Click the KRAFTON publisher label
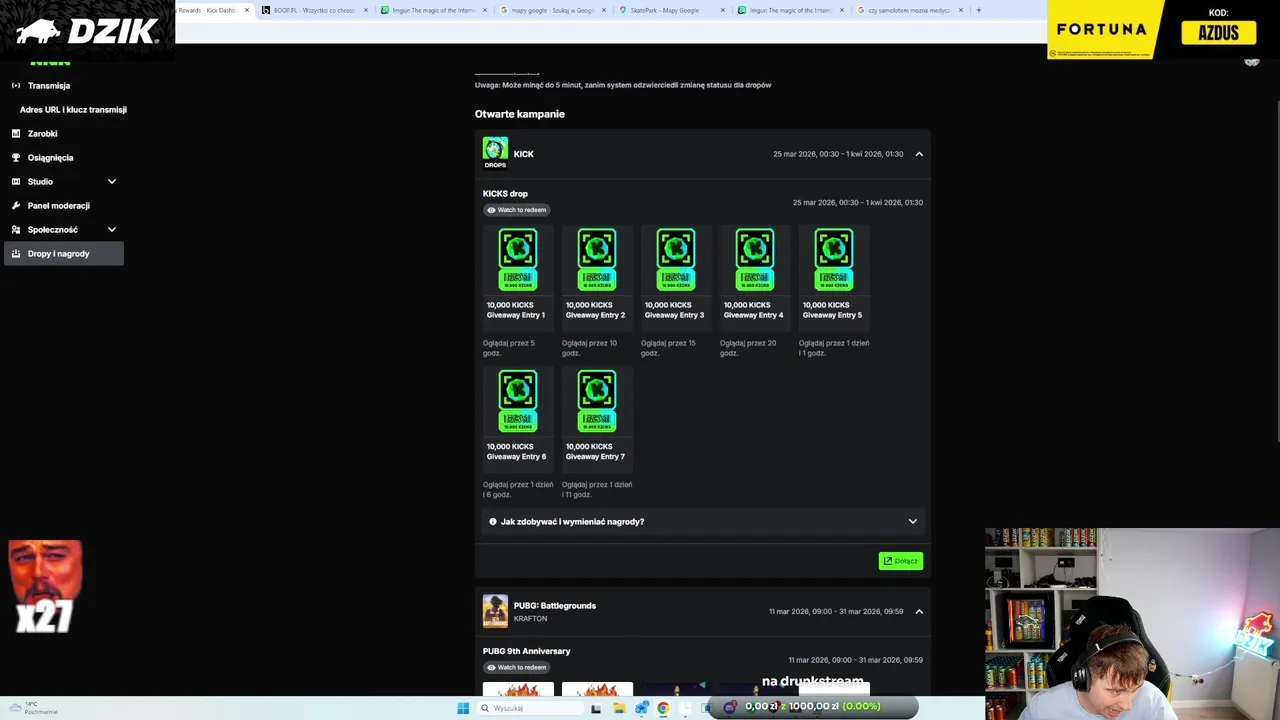The height and width of the screenshot is (720, 1280). coord(530,619)
